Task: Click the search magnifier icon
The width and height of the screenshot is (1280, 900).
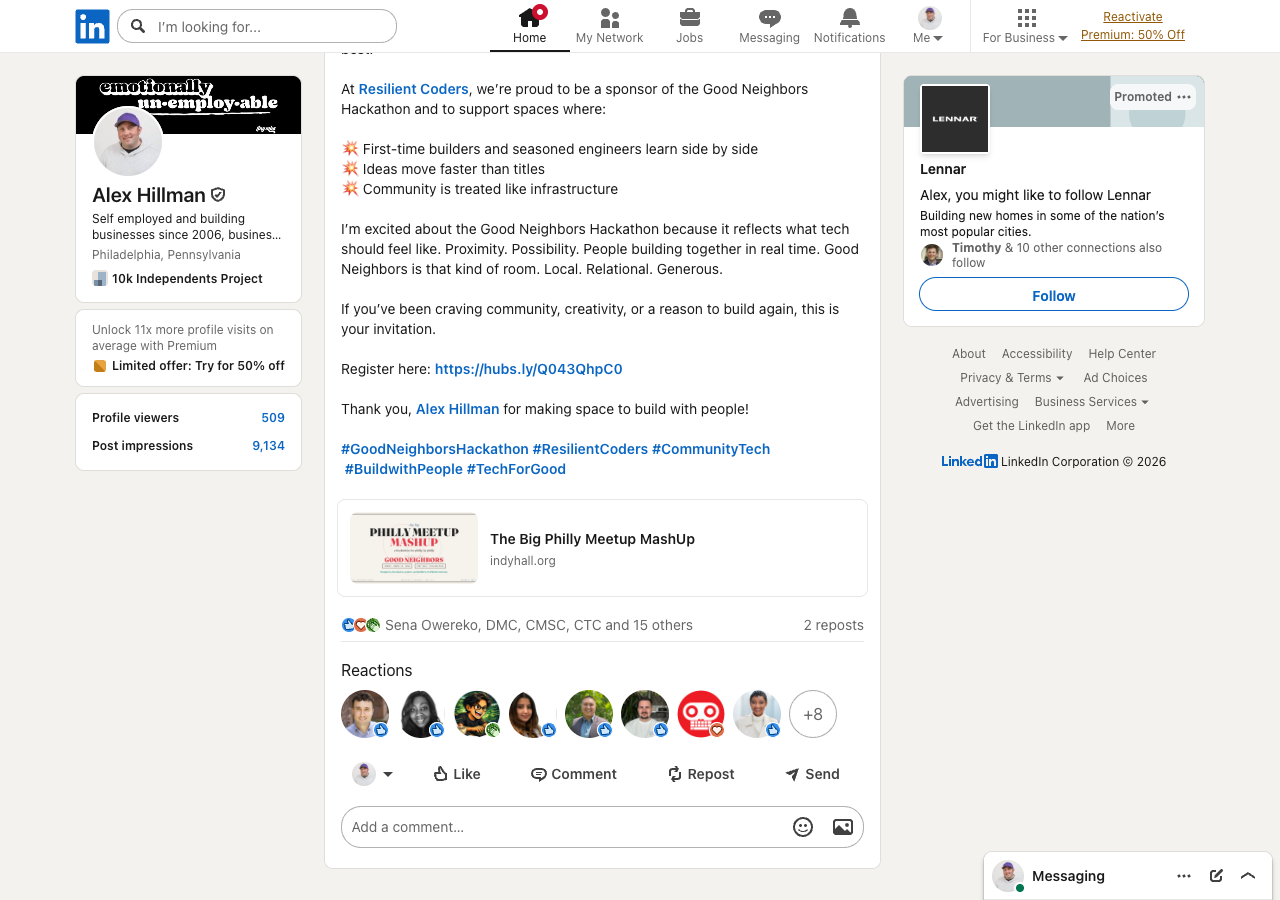Action: click(138, 26)
